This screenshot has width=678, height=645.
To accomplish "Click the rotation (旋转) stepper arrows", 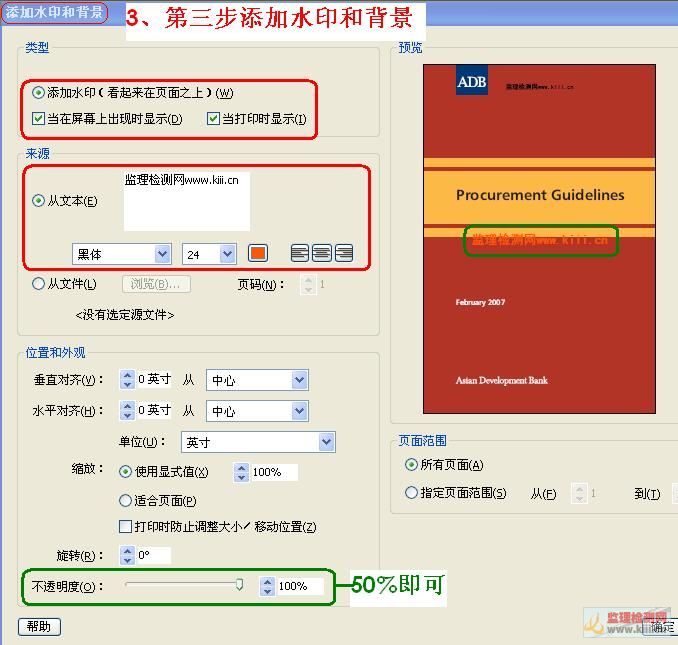I will pos(127,555).
